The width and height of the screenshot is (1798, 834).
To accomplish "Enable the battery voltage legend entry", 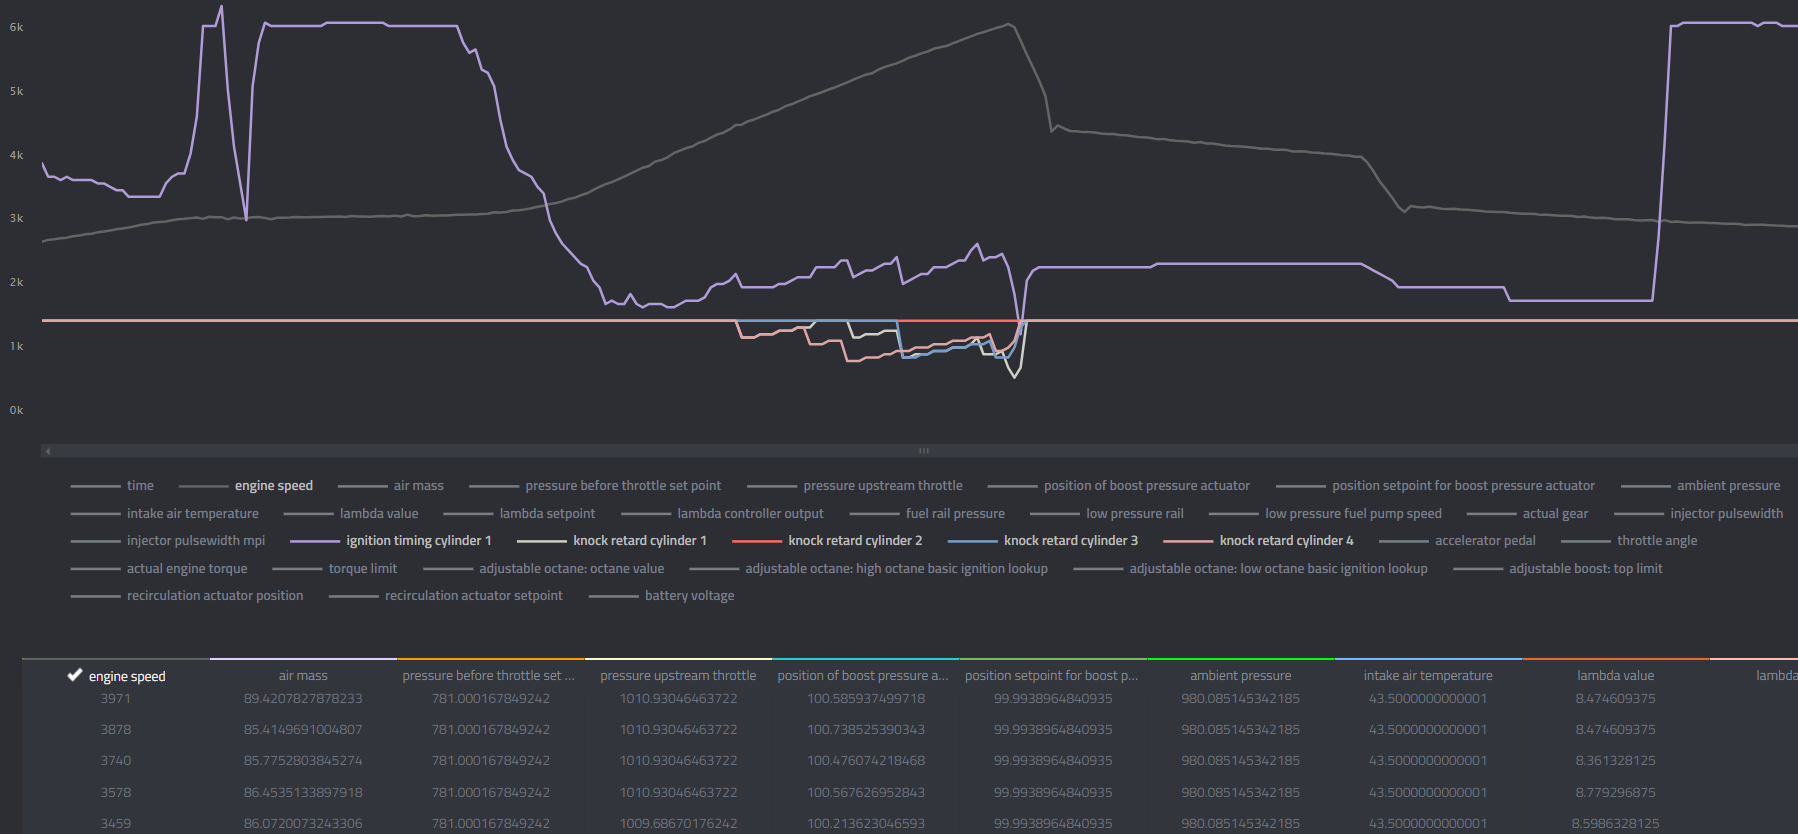I will 689,596.
